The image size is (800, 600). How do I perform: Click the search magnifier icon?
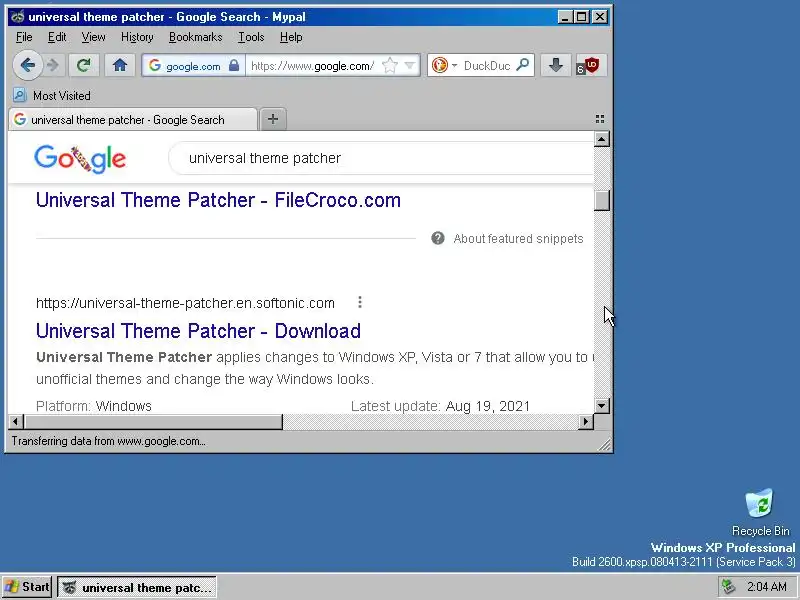point(523,65)
